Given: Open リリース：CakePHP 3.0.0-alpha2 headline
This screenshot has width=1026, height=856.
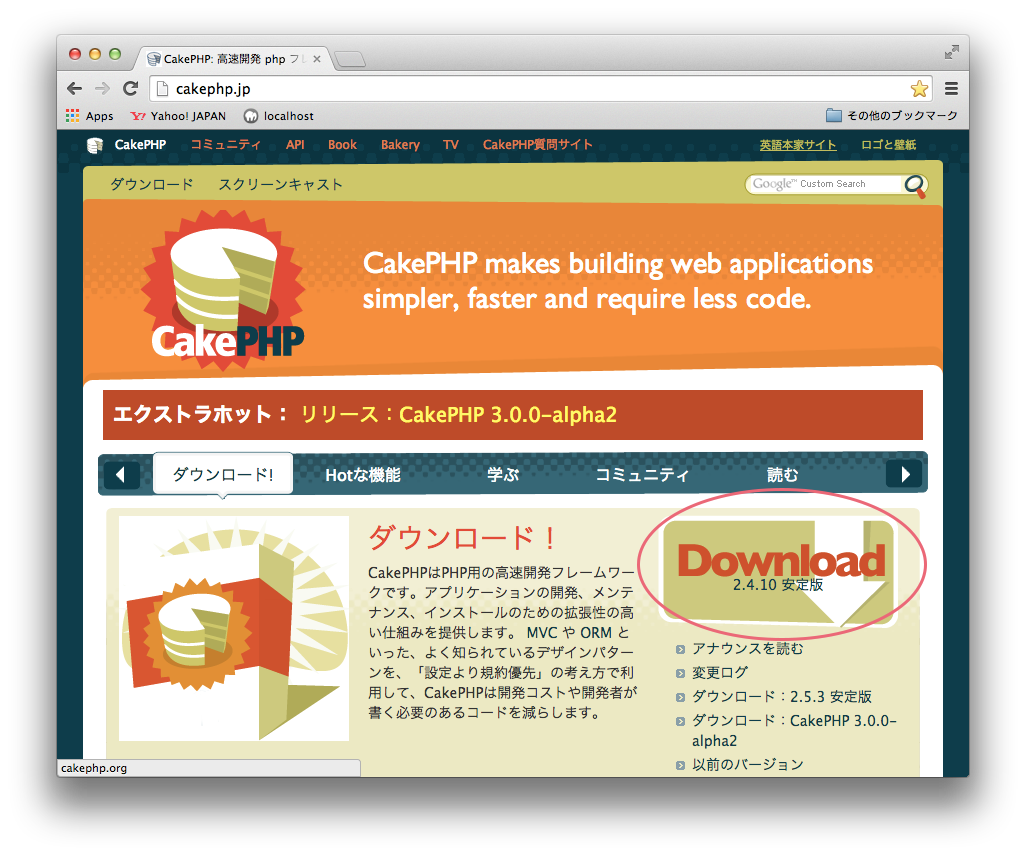Looking at the screenshot, I should (x=458, y=415).
